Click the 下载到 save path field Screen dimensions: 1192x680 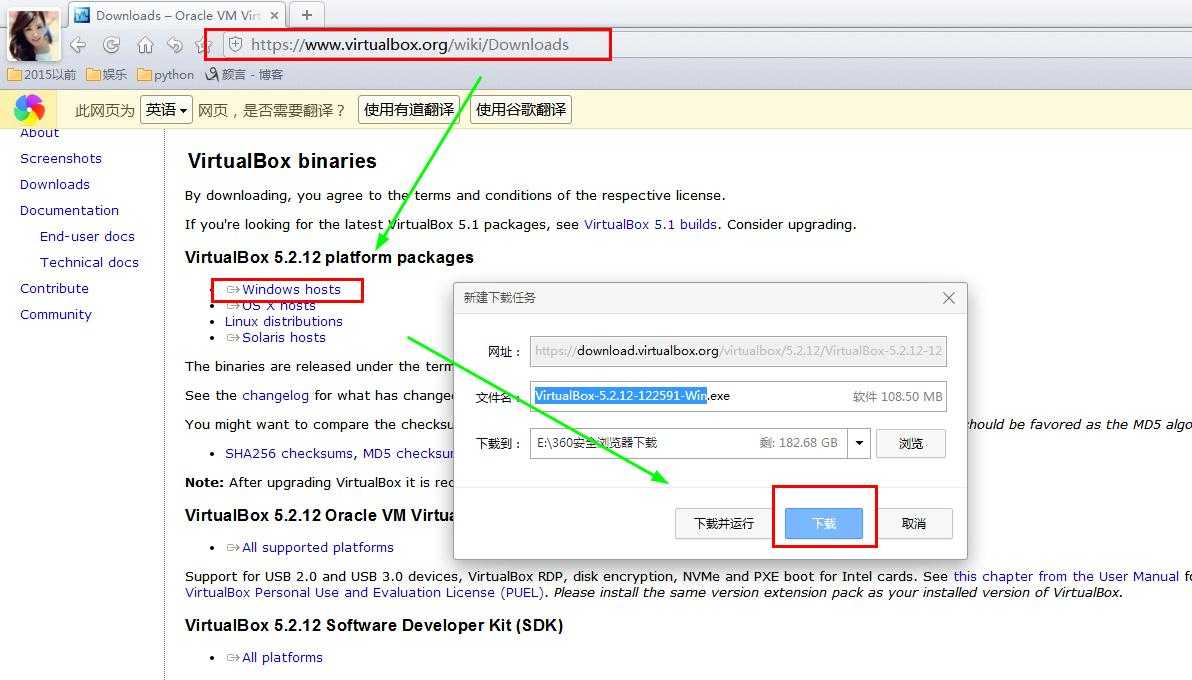(689, 443)
